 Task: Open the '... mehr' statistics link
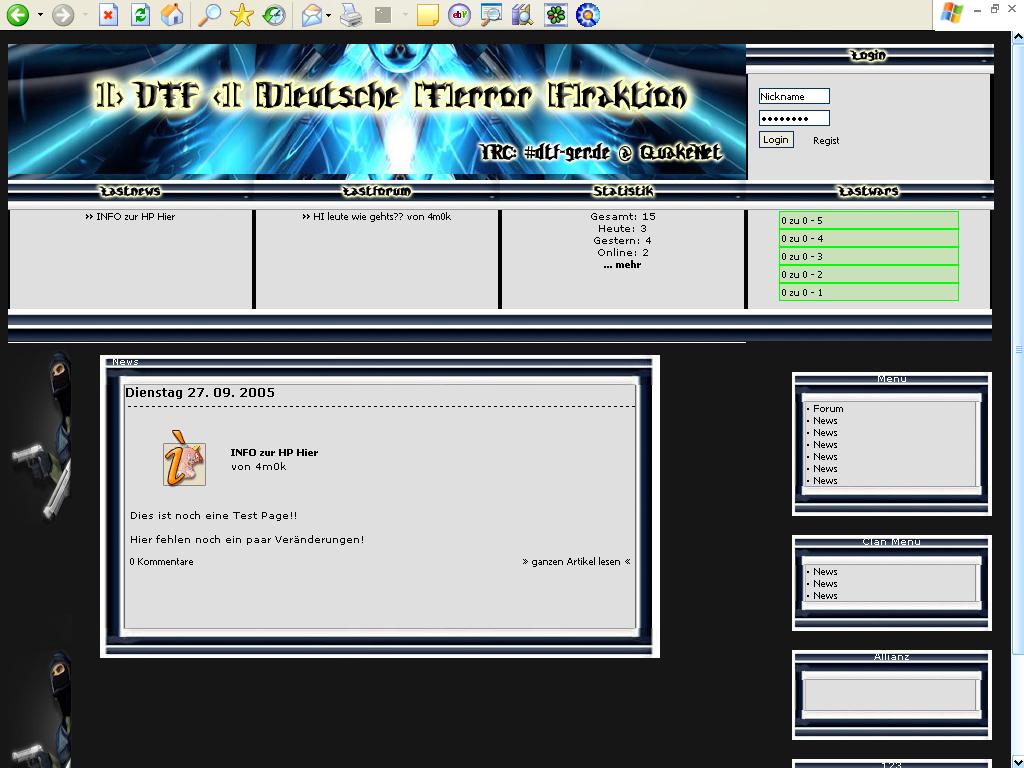click(622, 265)
